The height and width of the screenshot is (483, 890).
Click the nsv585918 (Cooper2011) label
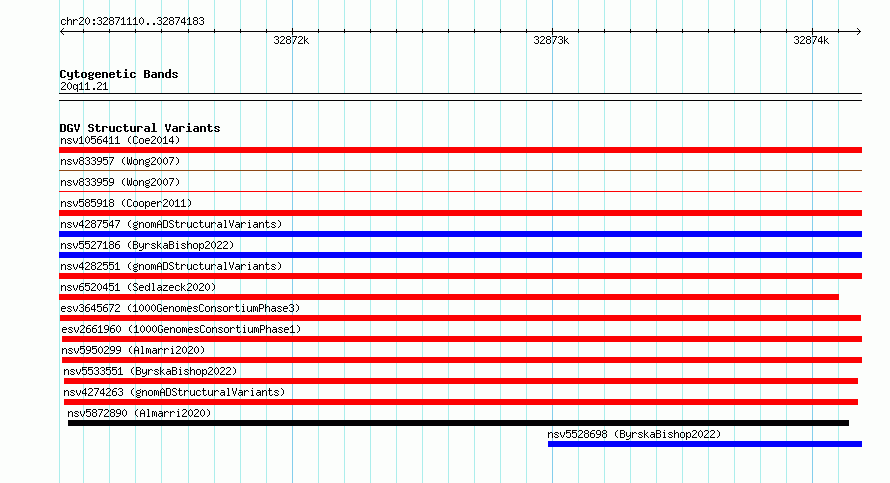click(x=126, y=203)
